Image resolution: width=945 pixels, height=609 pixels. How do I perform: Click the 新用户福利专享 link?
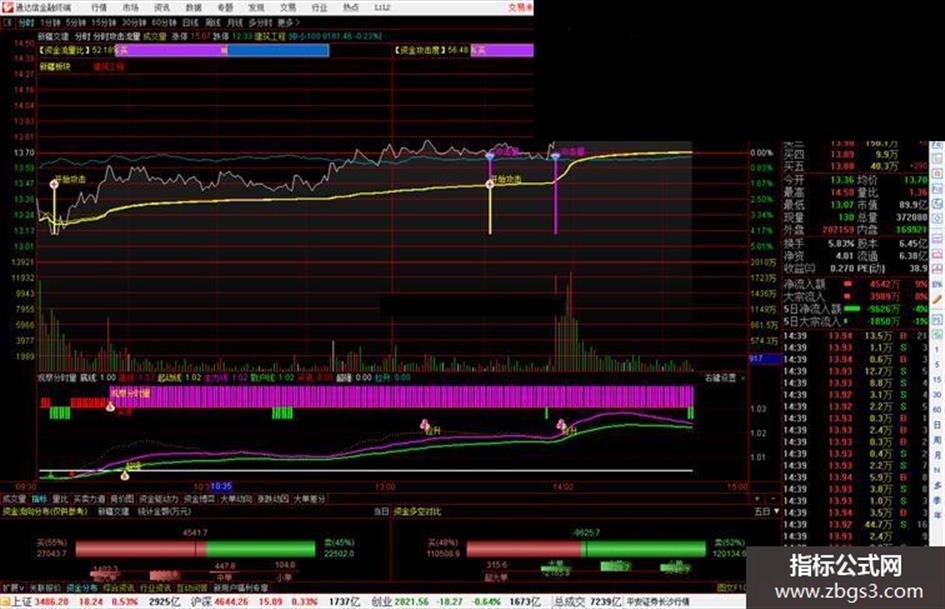click(240, 587)
